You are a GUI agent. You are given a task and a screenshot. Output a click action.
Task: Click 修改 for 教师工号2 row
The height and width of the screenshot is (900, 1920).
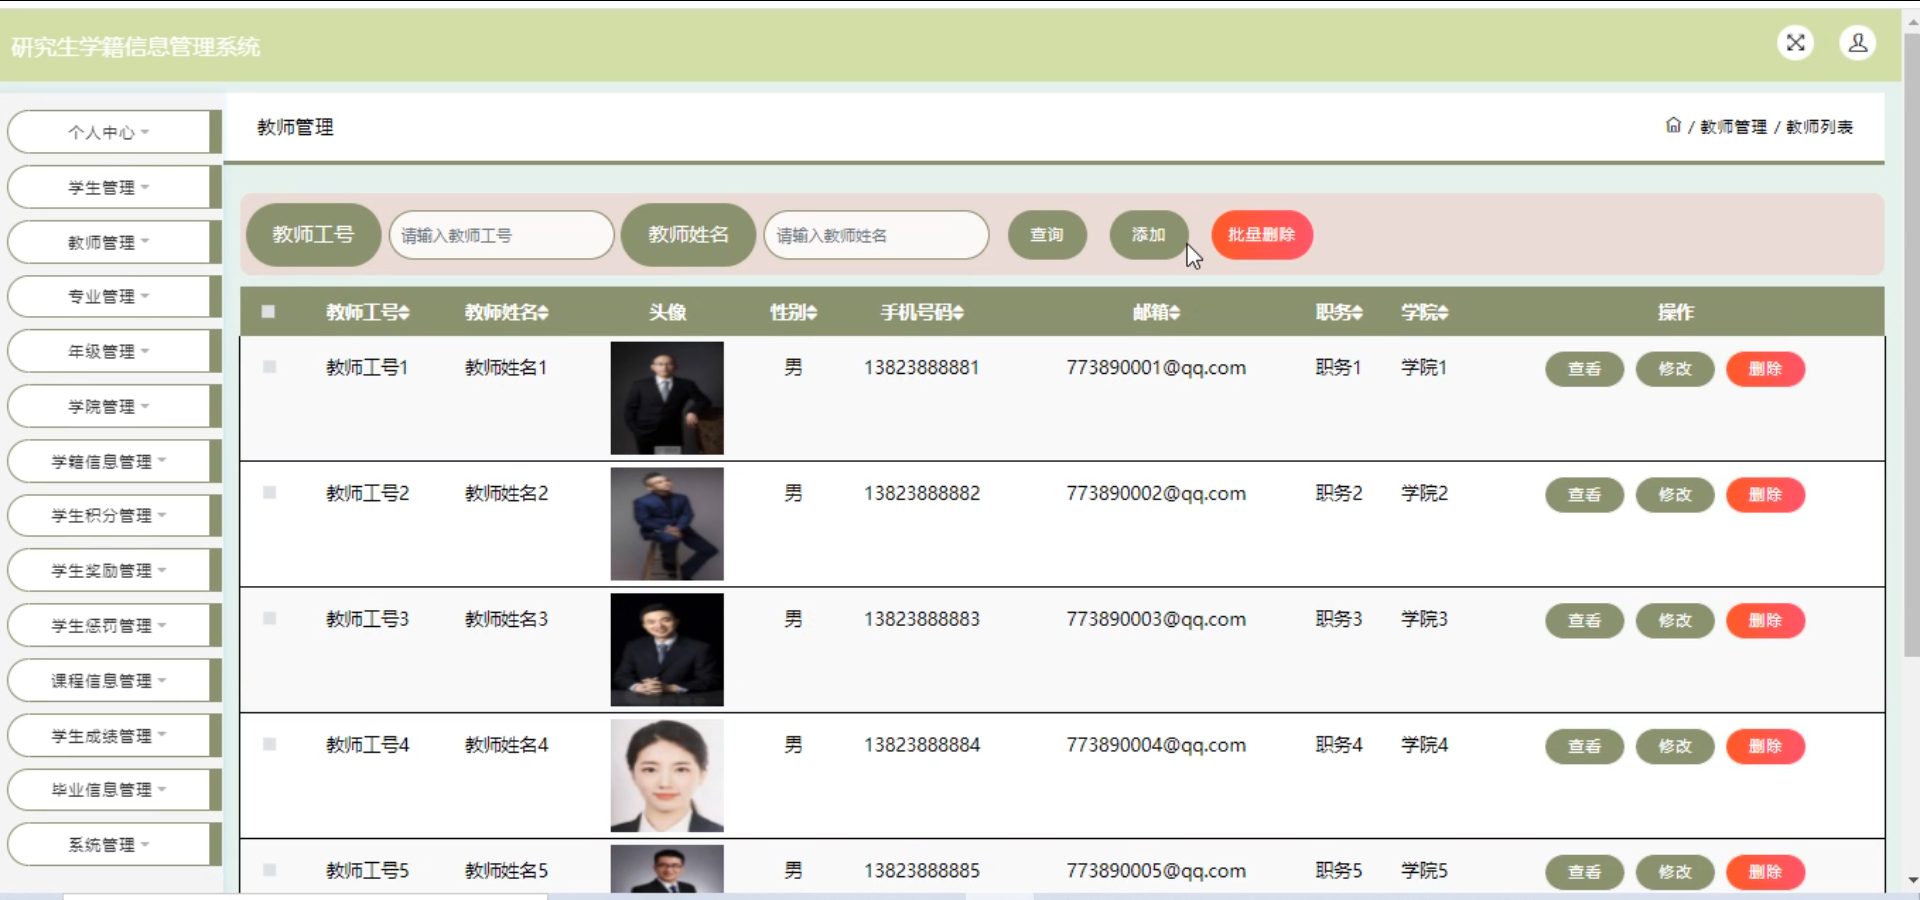(x=1675, y=495)
